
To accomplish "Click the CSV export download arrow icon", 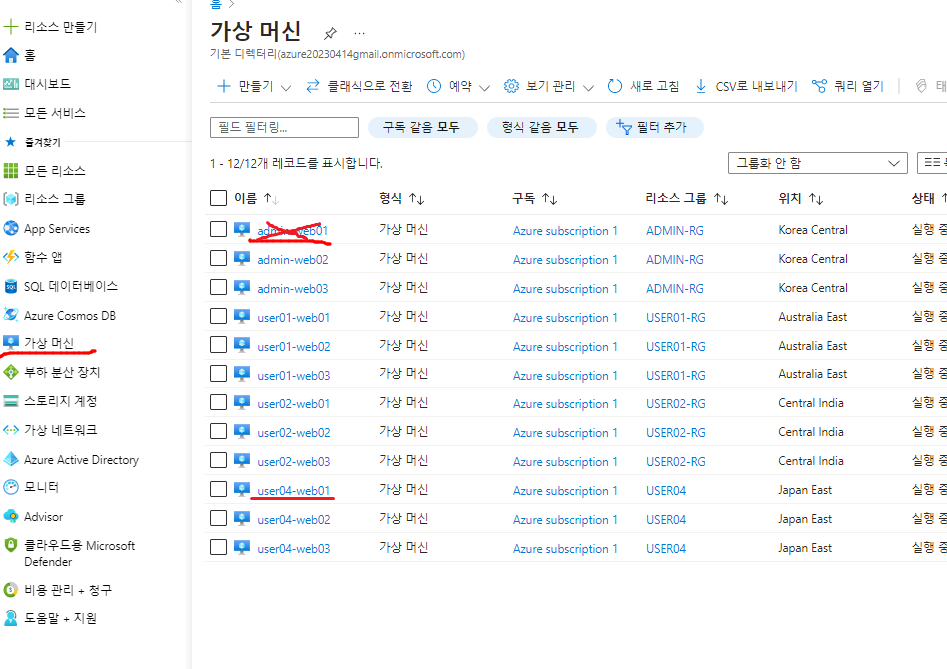I will tap(701, 86).
